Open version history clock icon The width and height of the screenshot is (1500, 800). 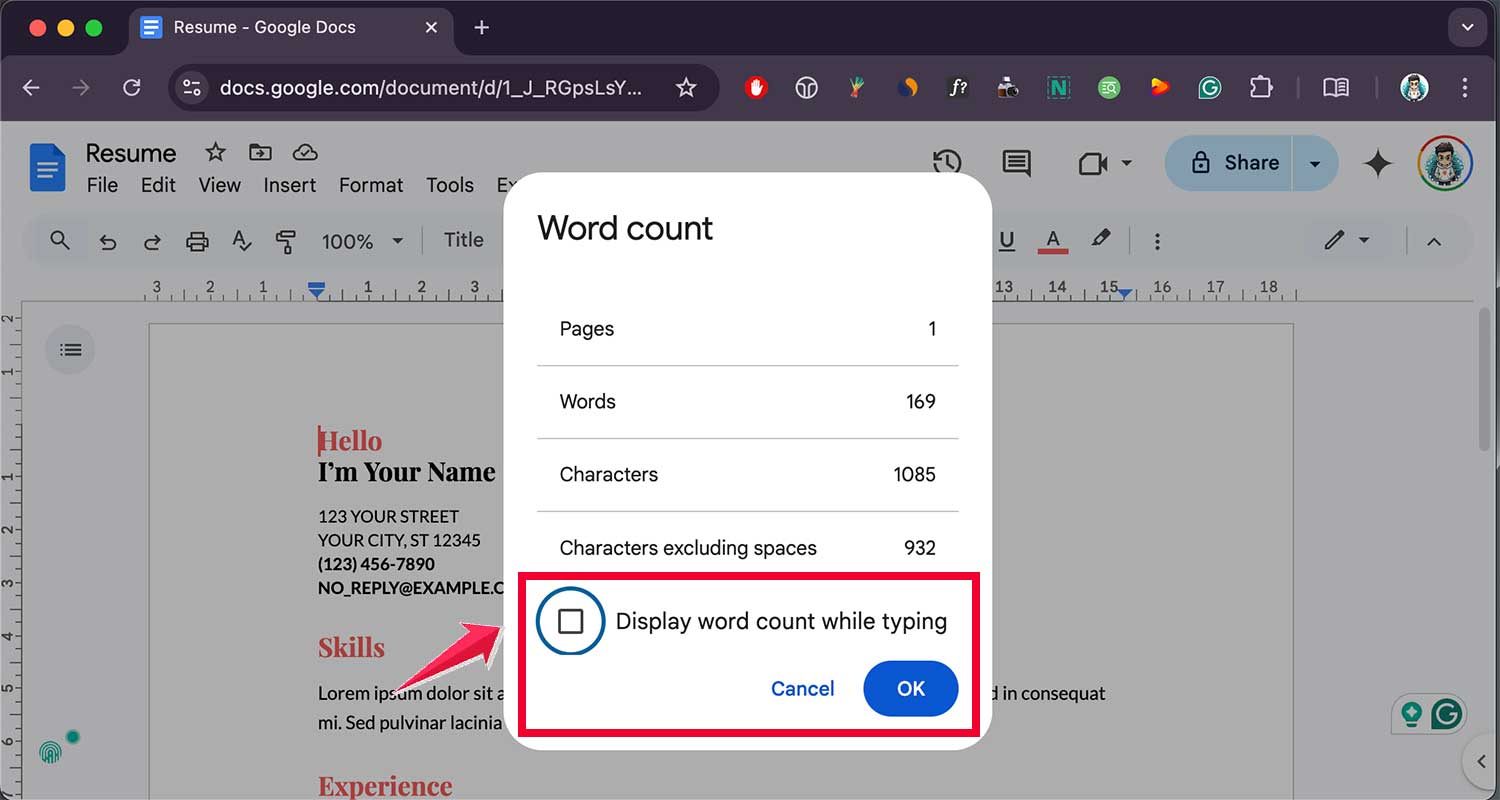947,163
